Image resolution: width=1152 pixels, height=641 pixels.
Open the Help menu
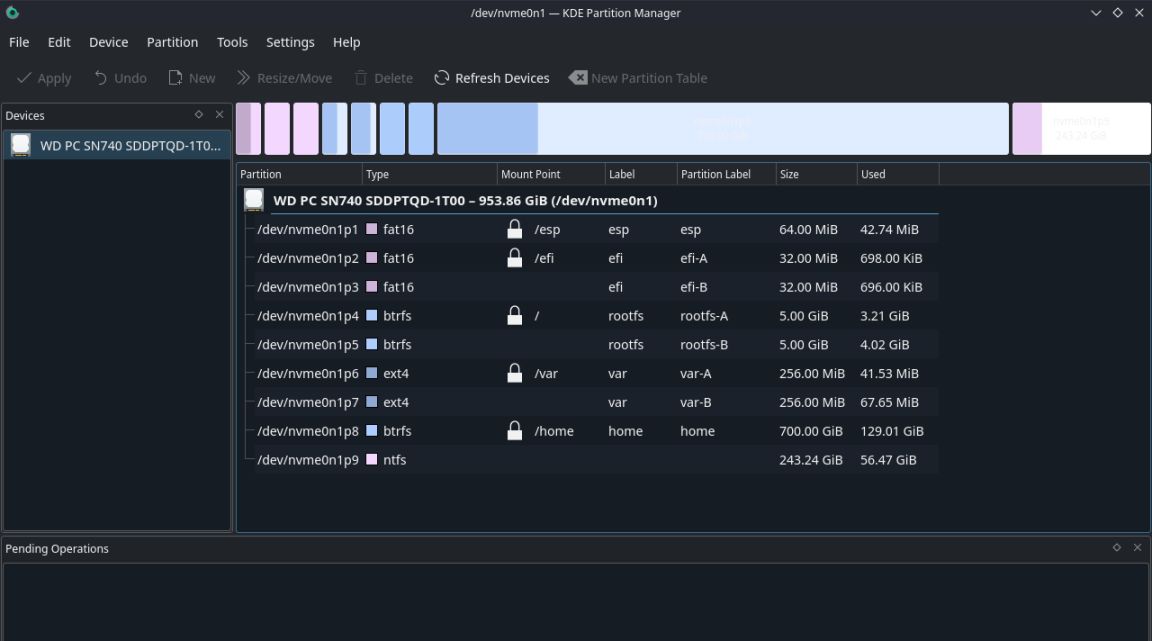click(x=346, y=42)
